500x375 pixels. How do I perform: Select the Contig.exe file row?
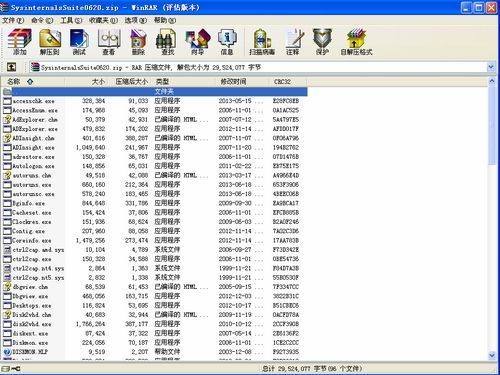[153, 231]
